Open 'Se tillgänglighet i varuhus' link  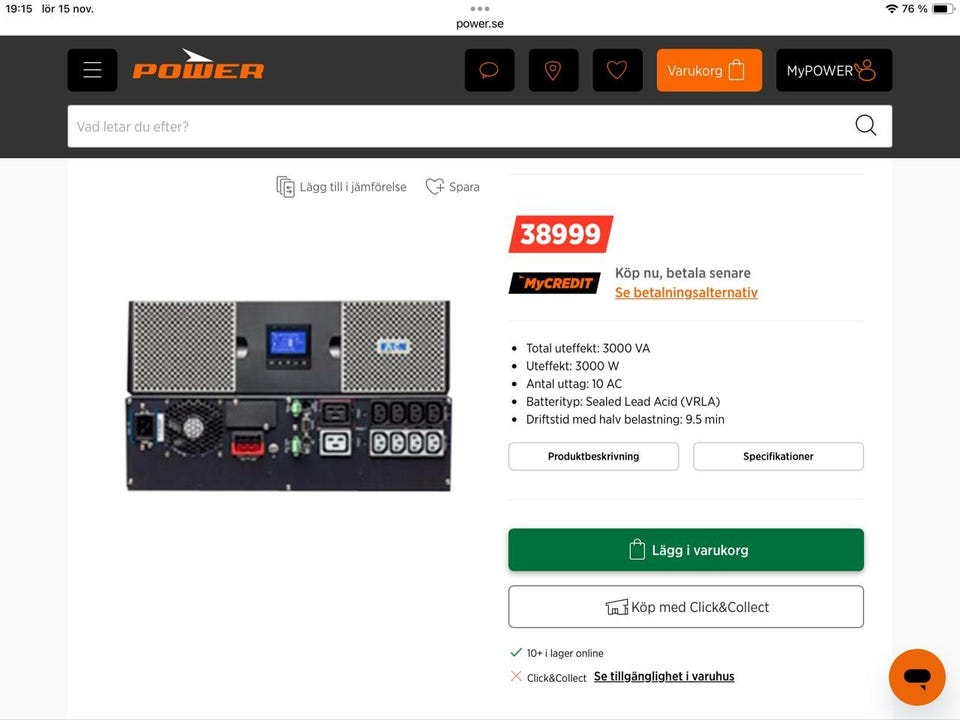[x=664, y=677]
